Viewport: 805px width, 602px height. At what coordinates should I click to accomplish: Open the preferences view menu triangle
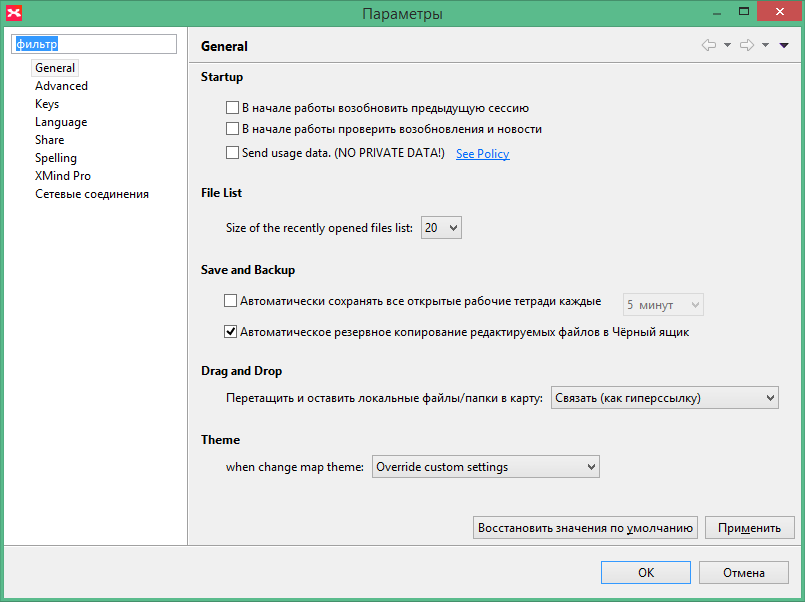784,45
